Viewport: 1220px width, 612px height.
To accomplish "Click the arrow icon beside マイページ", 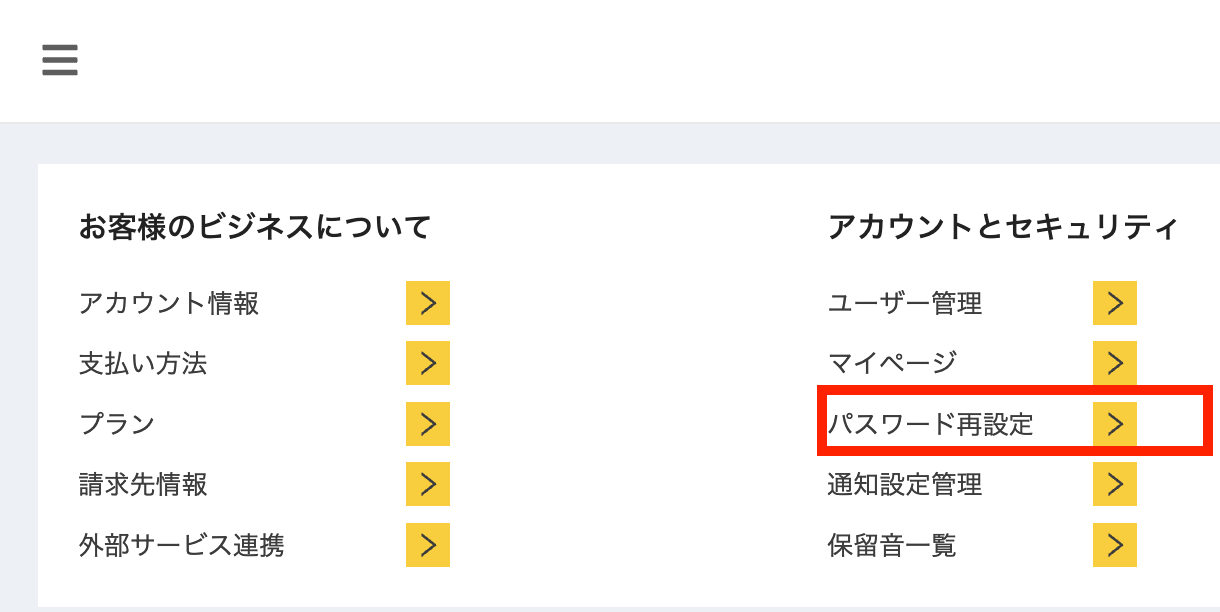I will (1115, 363).
